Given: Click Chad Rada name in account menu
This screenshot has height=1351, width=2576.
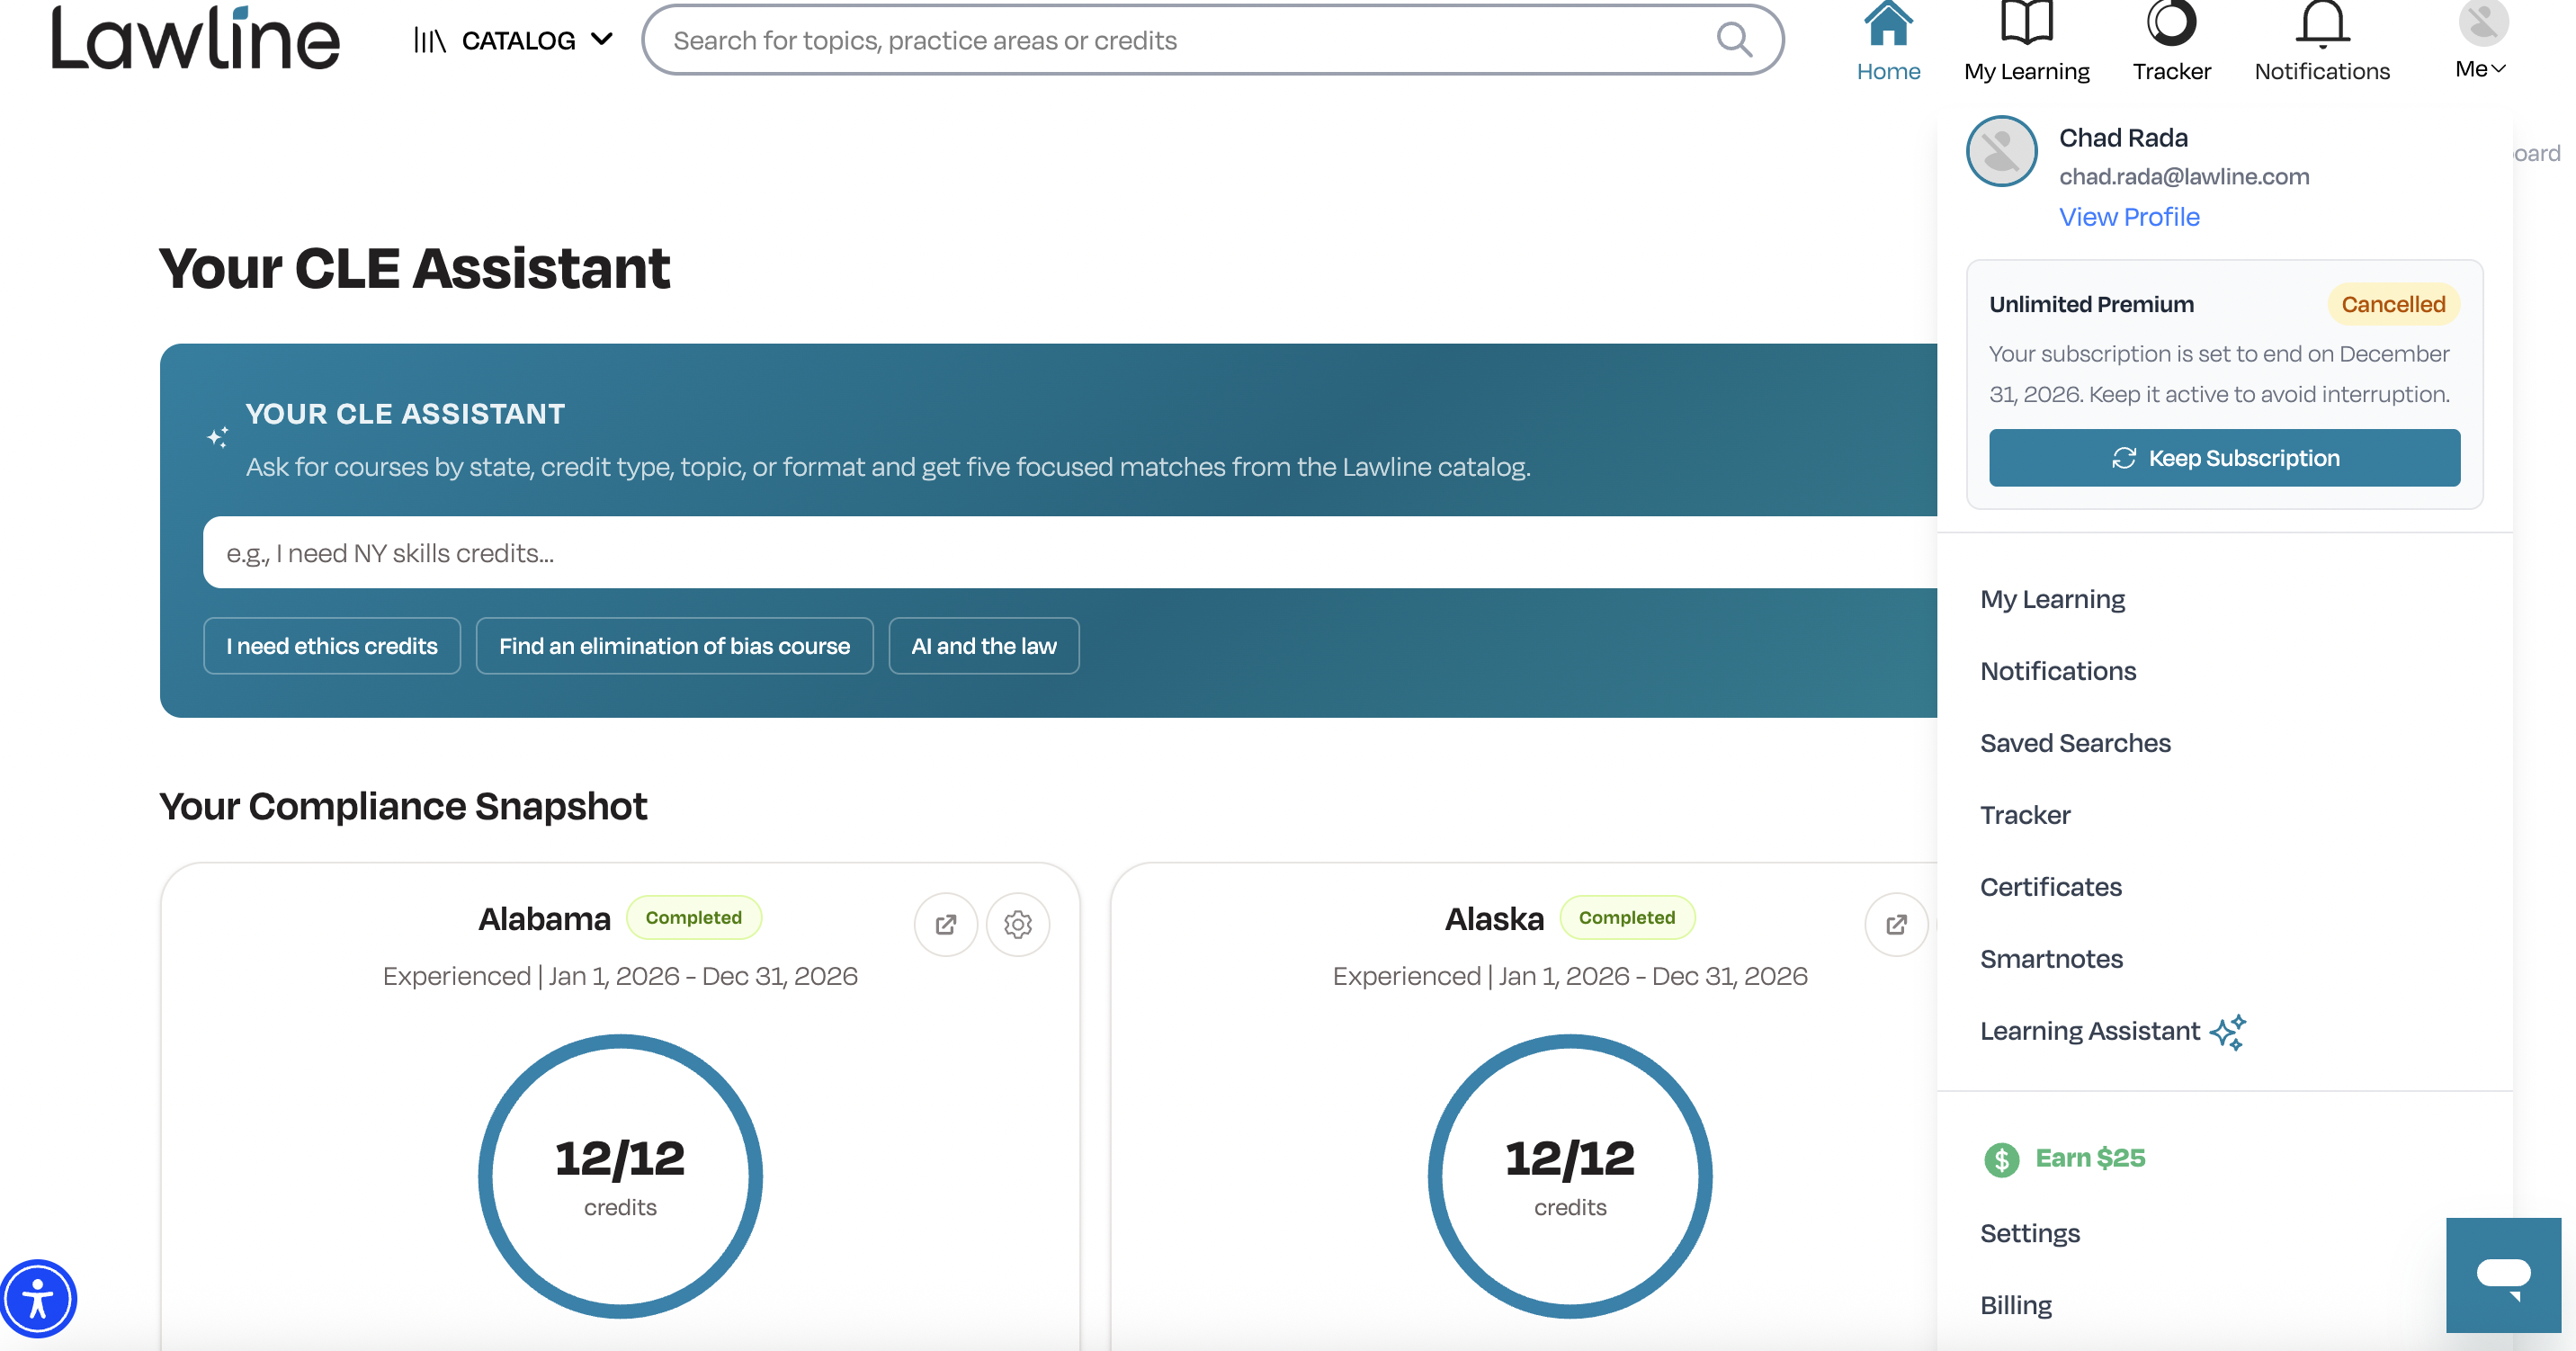Looking at the screenshot, I should (2123, 138).
